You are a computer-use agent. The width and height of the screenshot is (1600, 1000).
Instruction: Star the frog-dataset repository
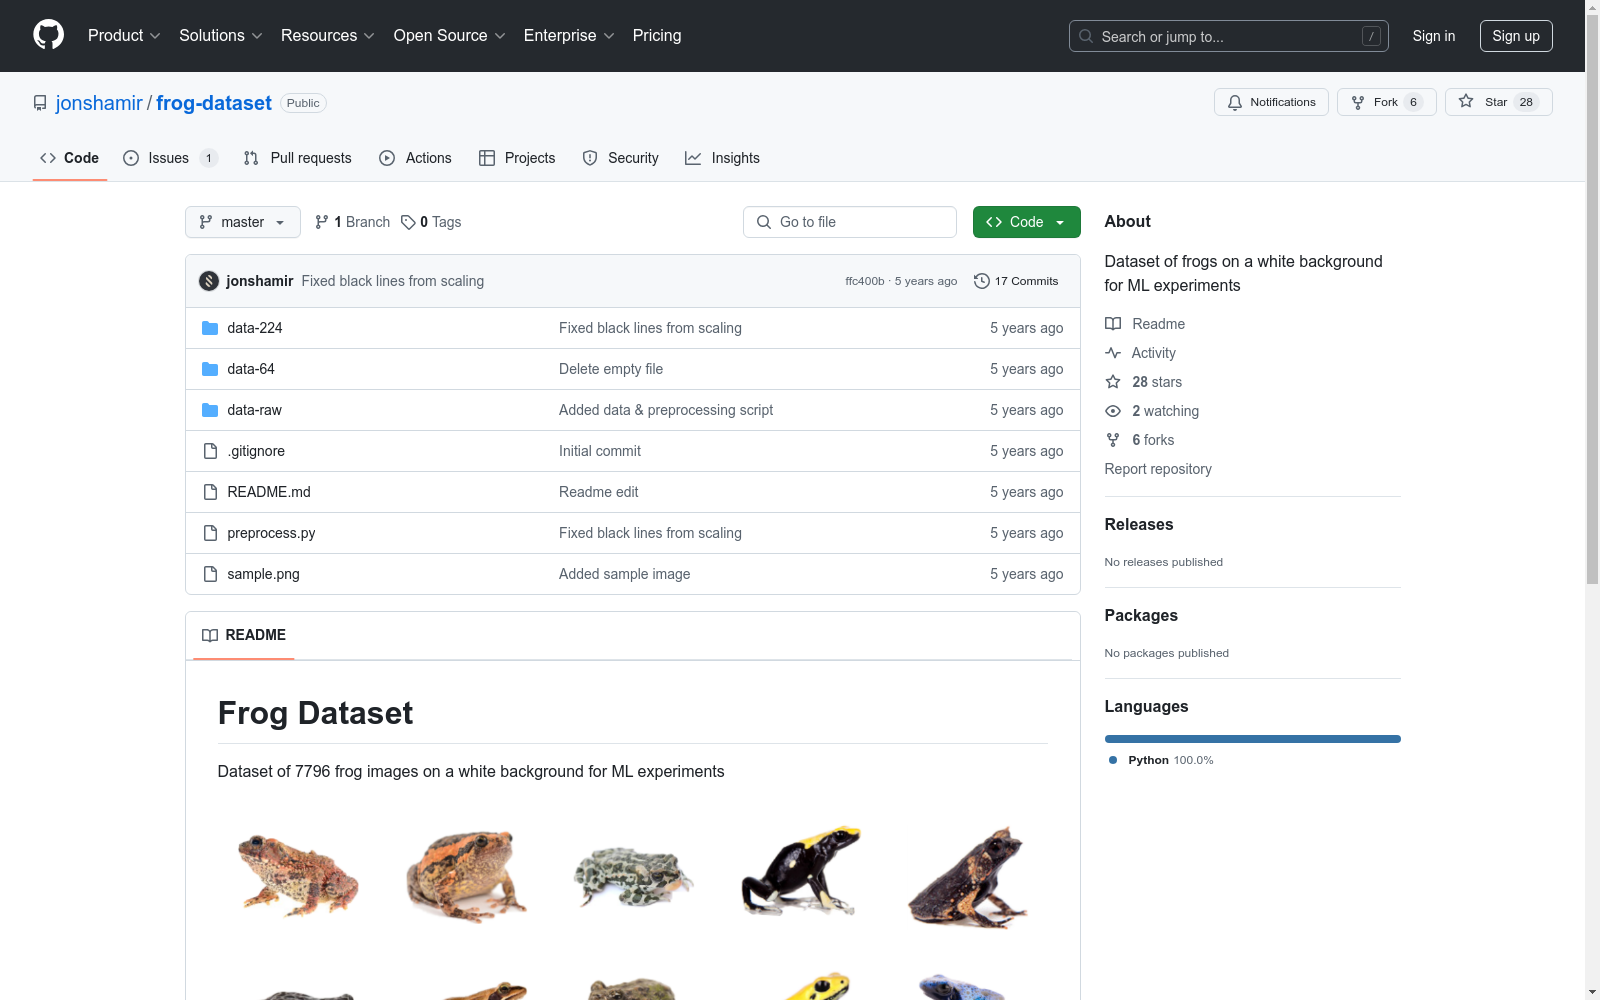coord(1498,102)
